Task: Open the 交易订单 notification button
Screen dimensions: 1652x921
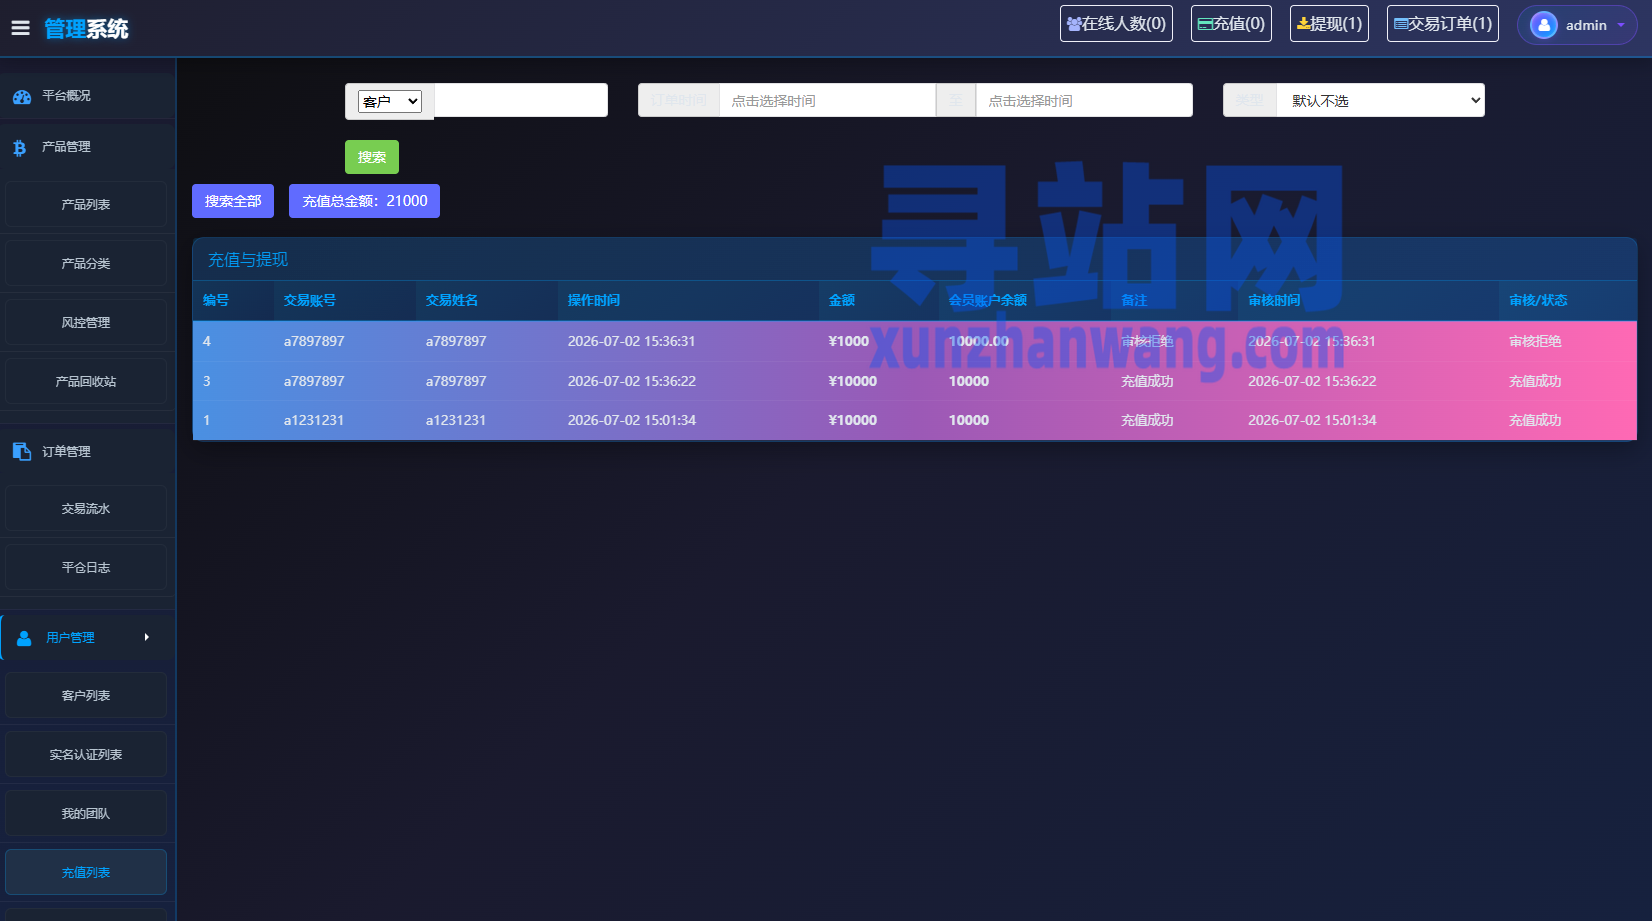Action: point(1444,23)
